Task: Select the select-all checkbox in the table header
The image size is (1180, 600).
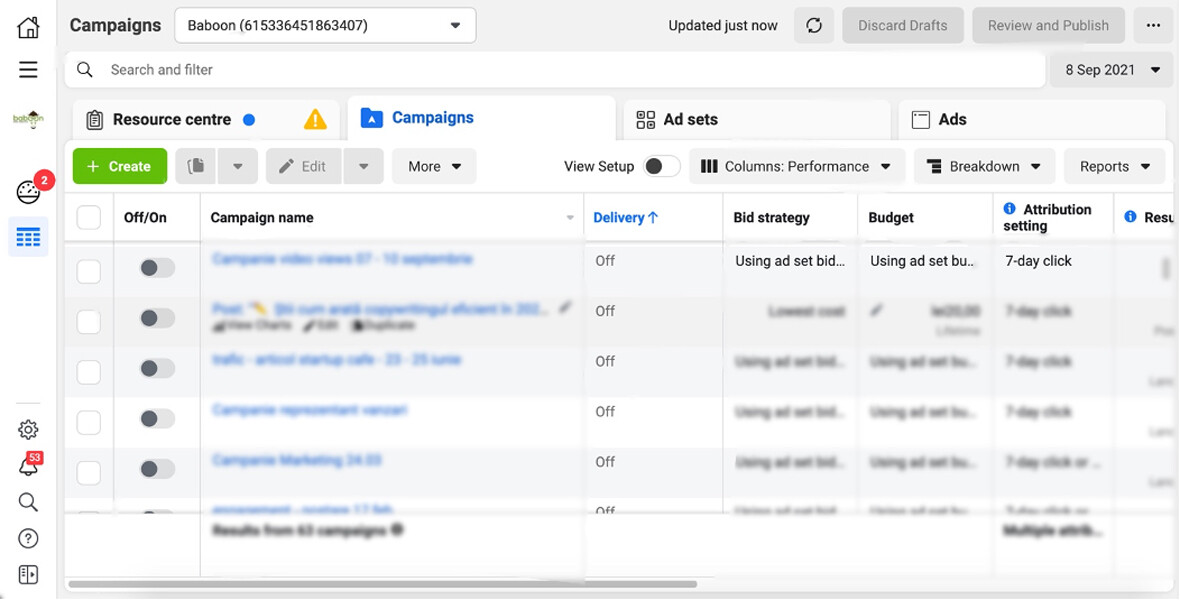Action: click(88, 217)
